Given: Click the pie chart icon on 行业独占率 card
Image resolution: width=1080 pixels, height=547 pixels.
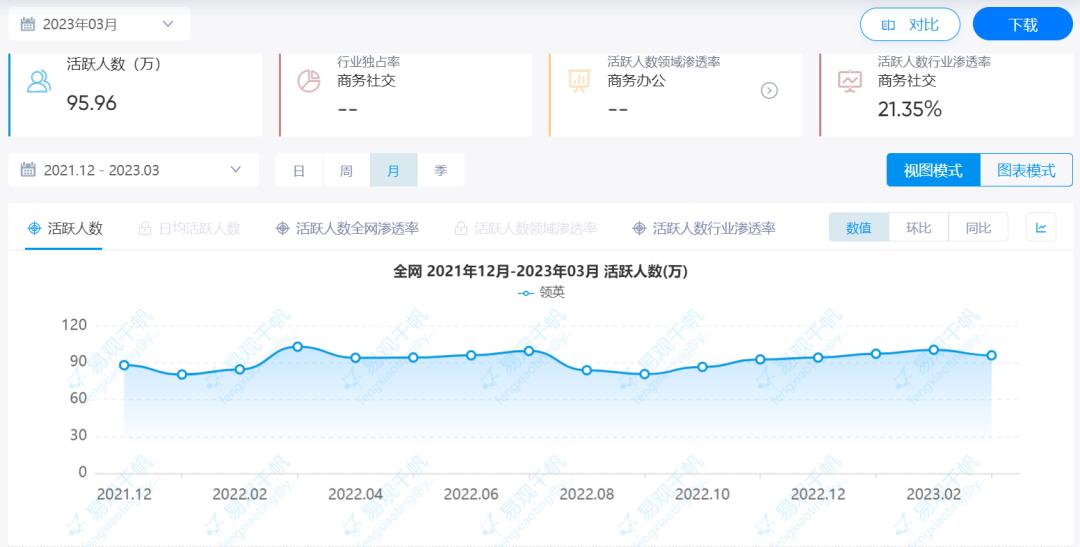Looking at the screenshot, I should 309,81.
